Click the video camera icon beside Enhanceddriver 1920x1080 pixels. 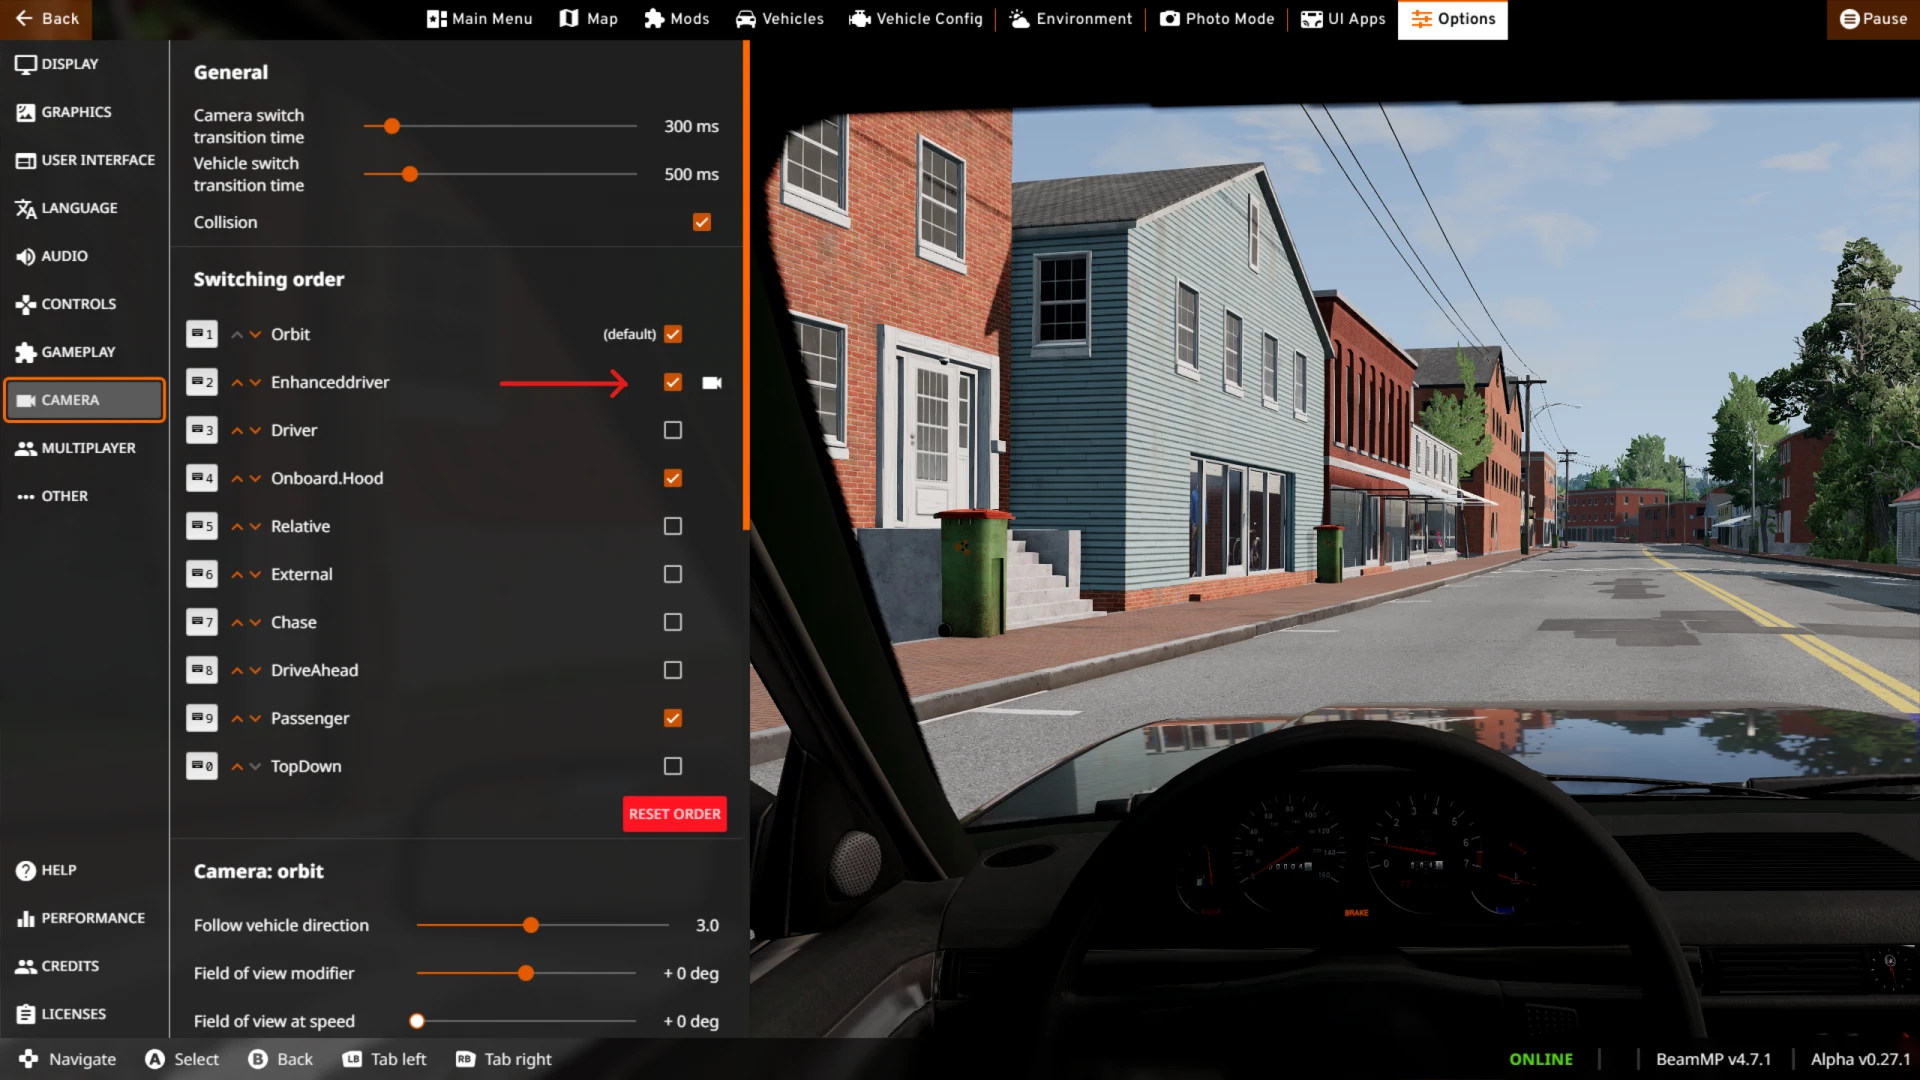coord(710,382)
